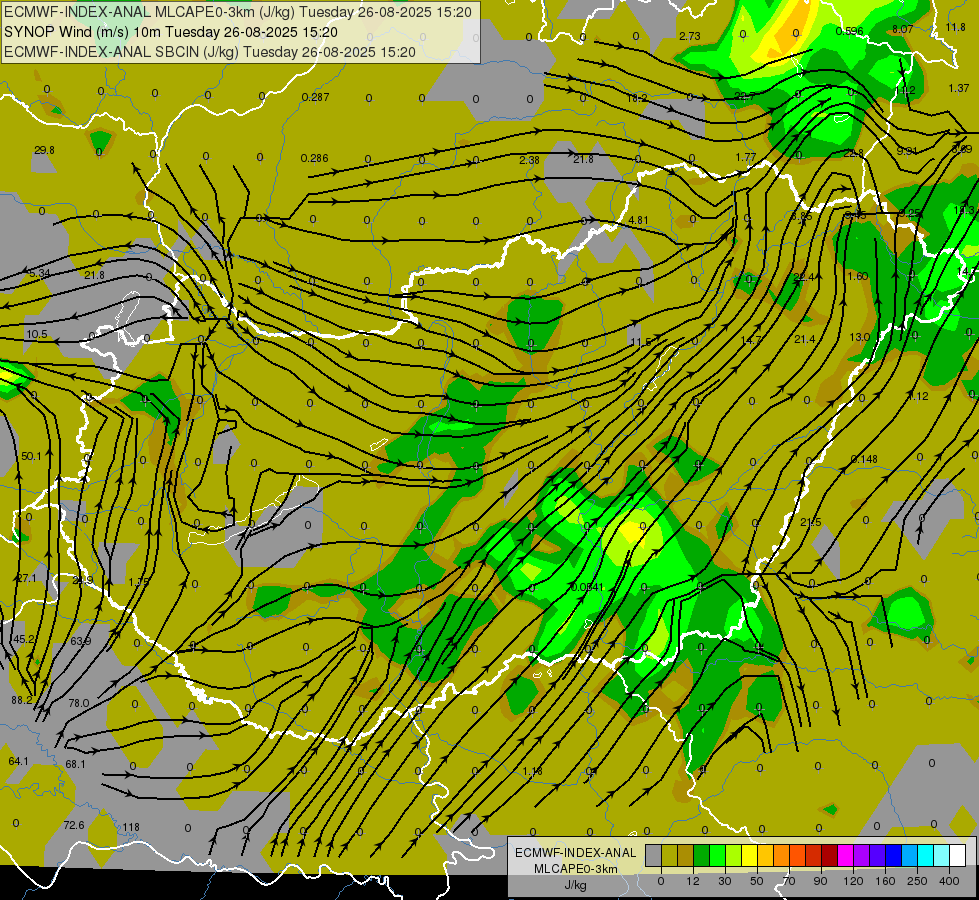Select the pure blue legend swatch
The width and height of the screenshot is (979, 900).
(x=895, y=855)
